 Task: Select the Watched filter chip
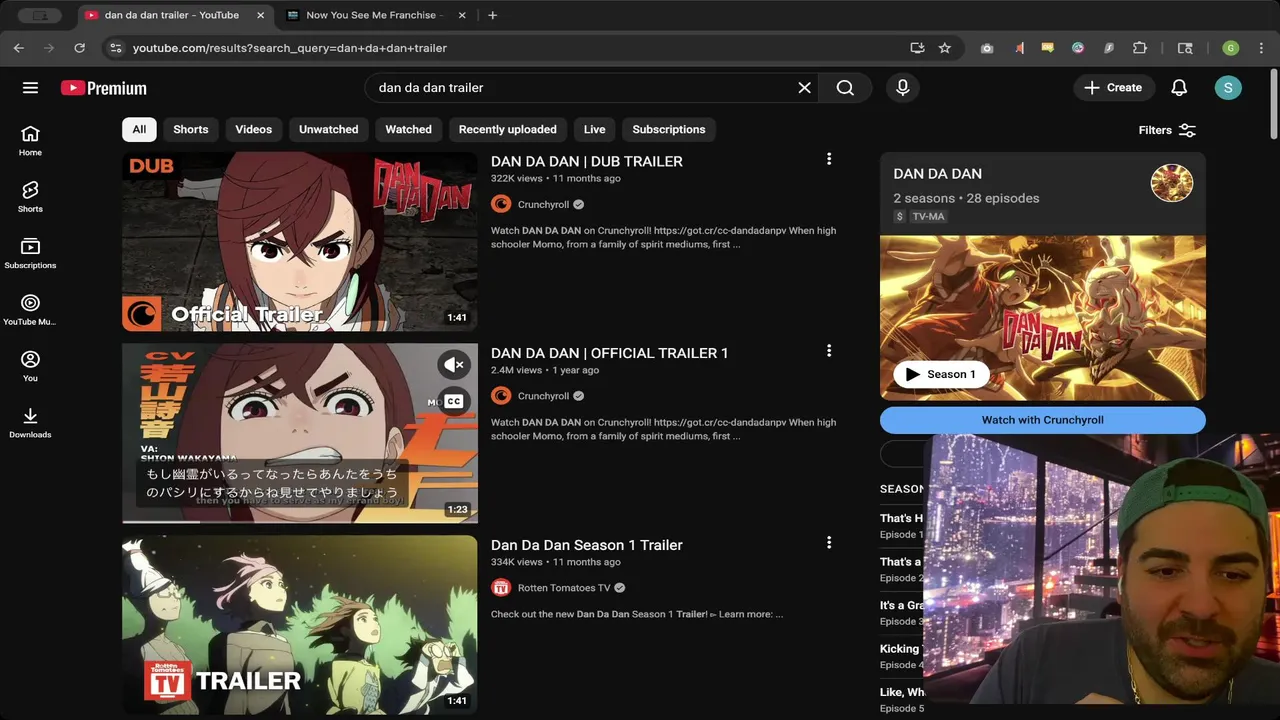(x=409, y=129)
